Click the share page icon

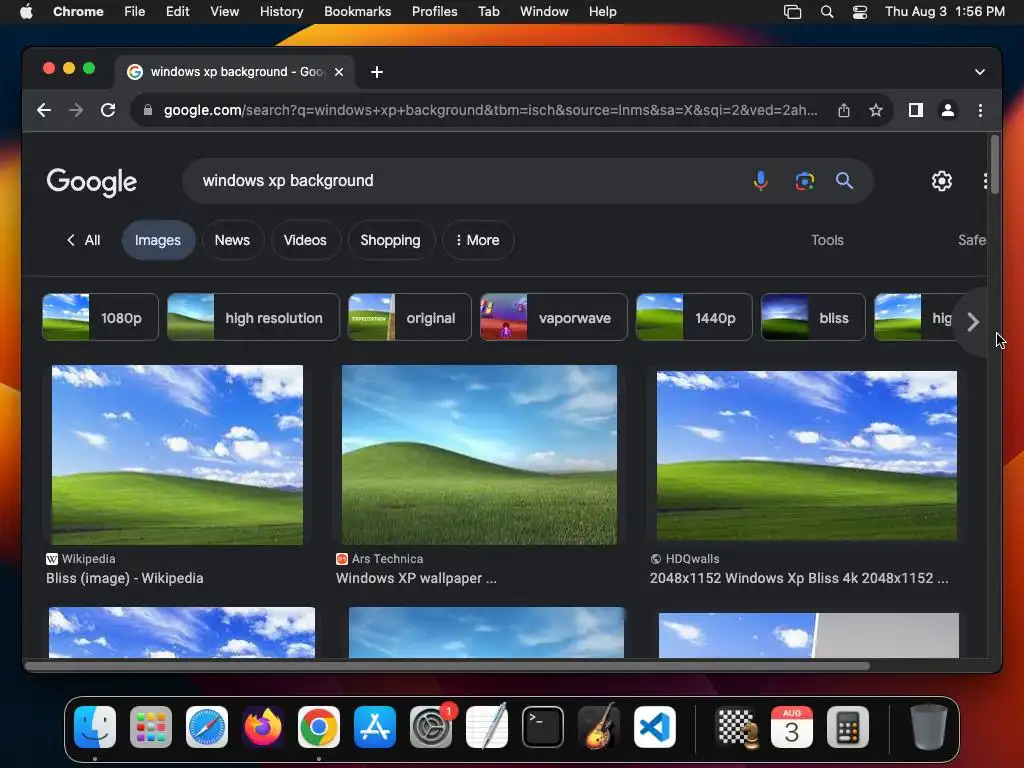click(x=844, y=110)
